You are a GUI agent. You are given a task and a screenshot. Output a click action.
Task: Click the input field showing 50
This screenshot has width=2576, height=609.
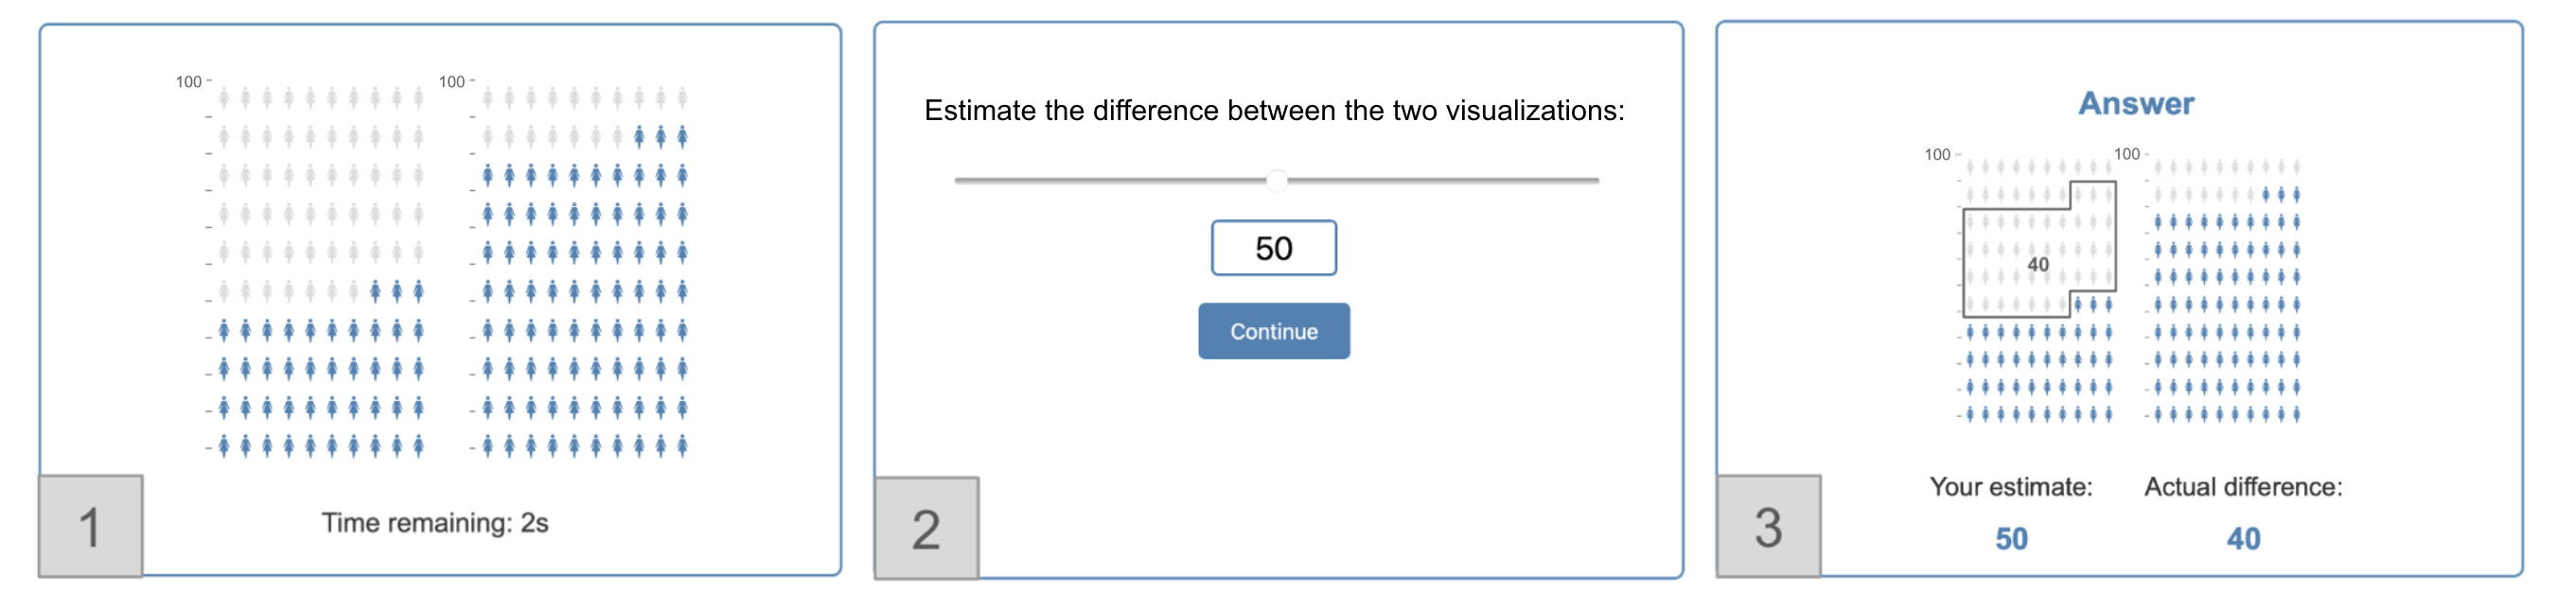coord(1273,248)
